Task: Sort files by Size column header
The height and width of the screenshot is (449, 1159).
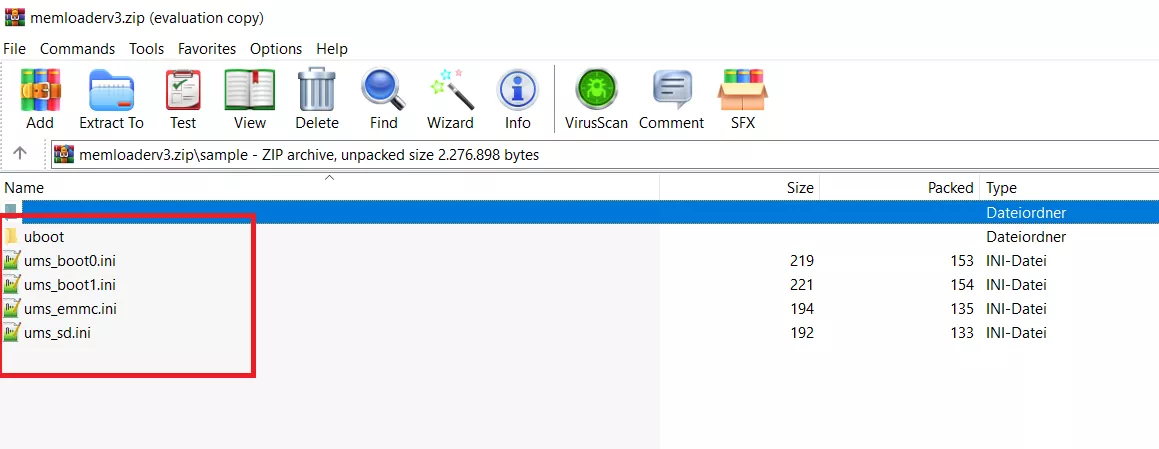Action: coord(799,187)
